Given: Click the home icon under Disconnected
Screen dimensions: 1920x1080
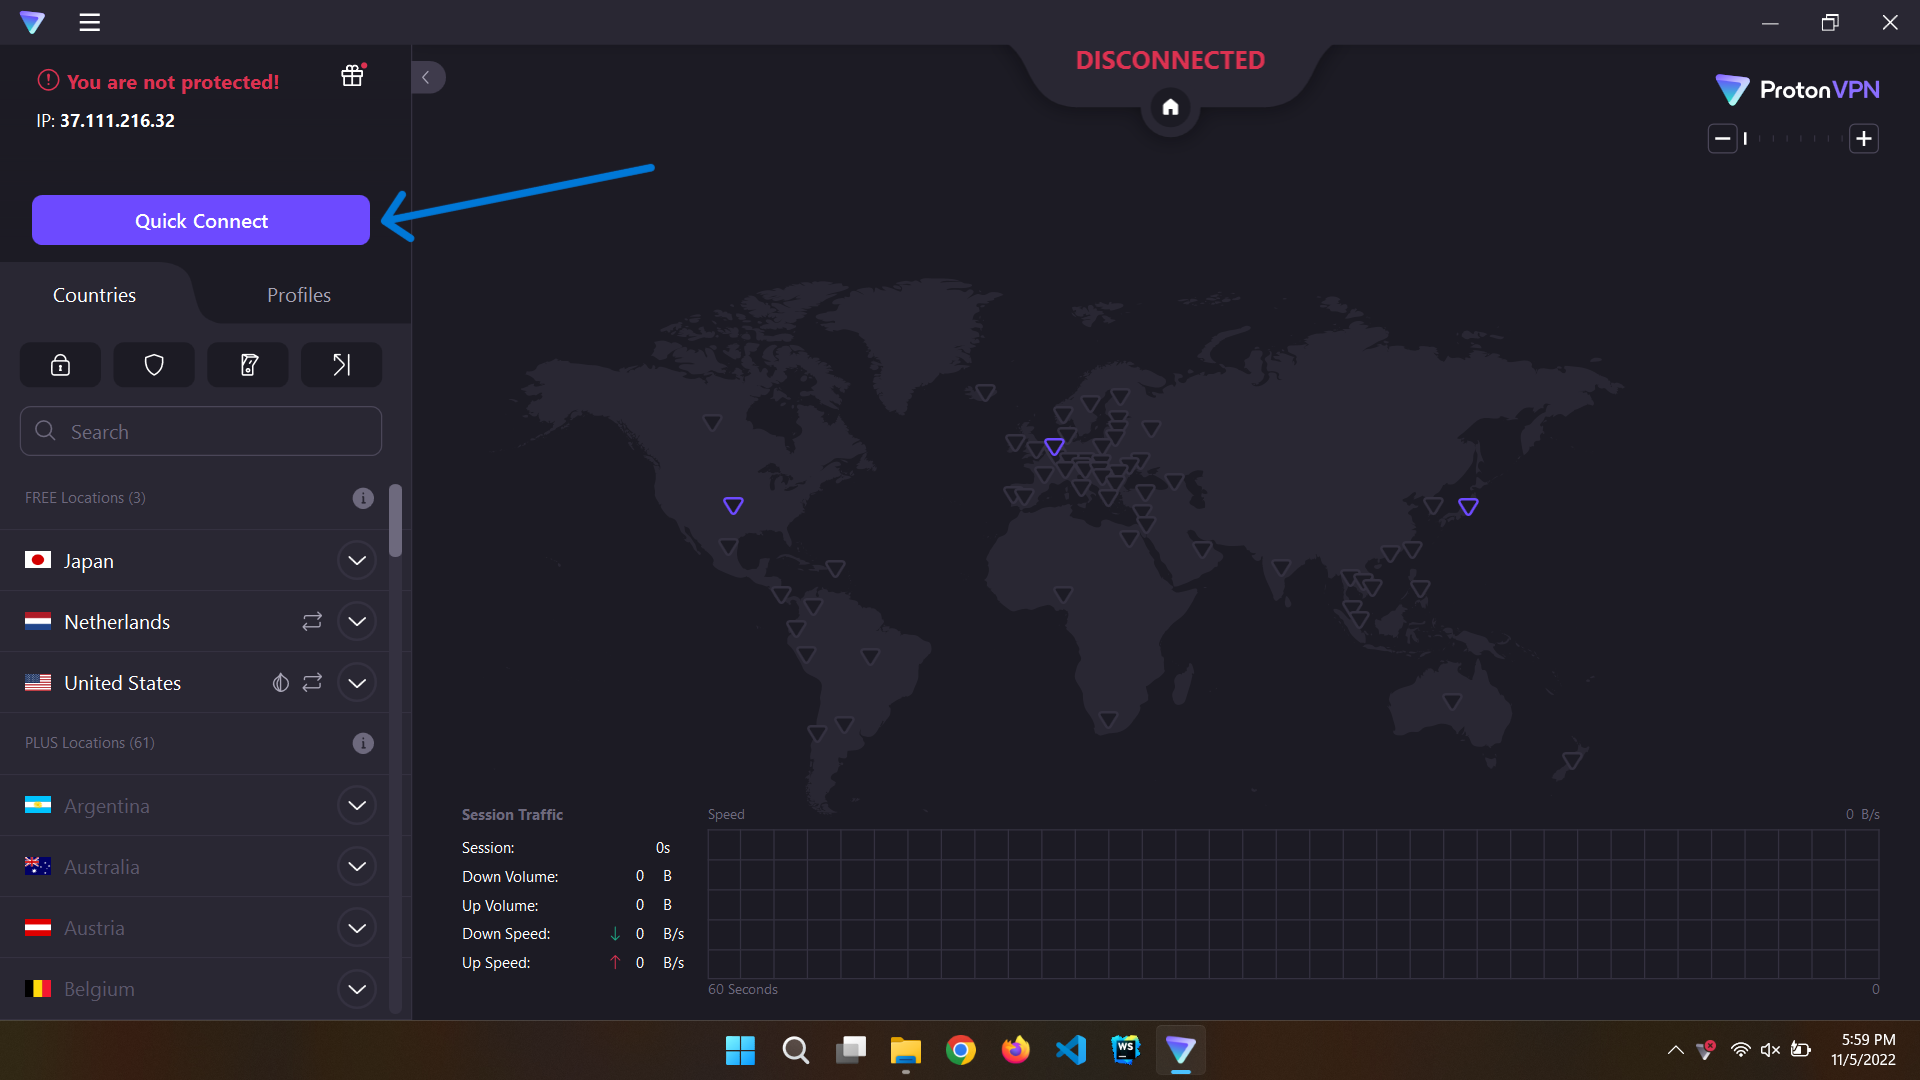Looking at the screenshot, I should tap(1170, 107).
